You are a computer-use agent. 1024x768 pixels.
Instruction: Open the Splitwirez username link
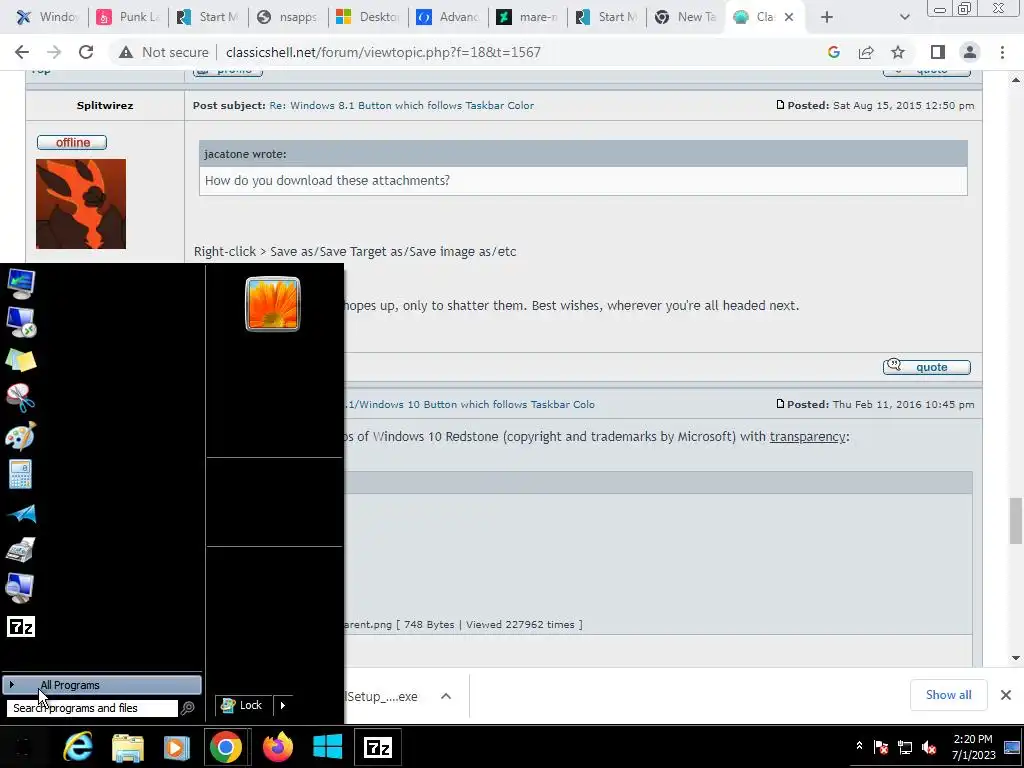point(105,105)
